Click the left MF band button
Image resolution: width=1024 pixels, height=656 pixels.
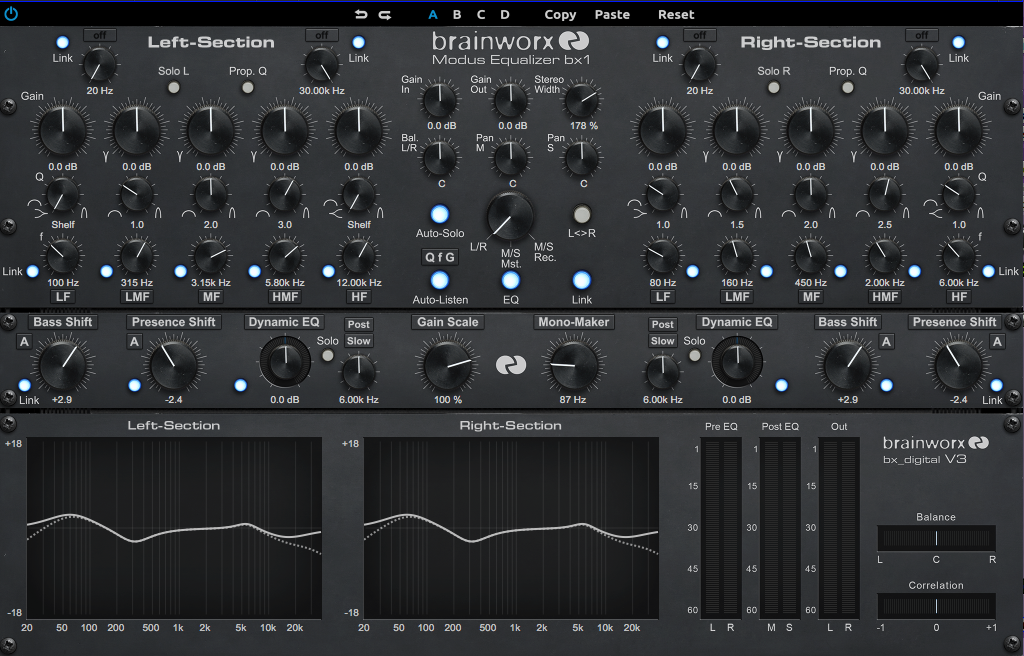211,297
